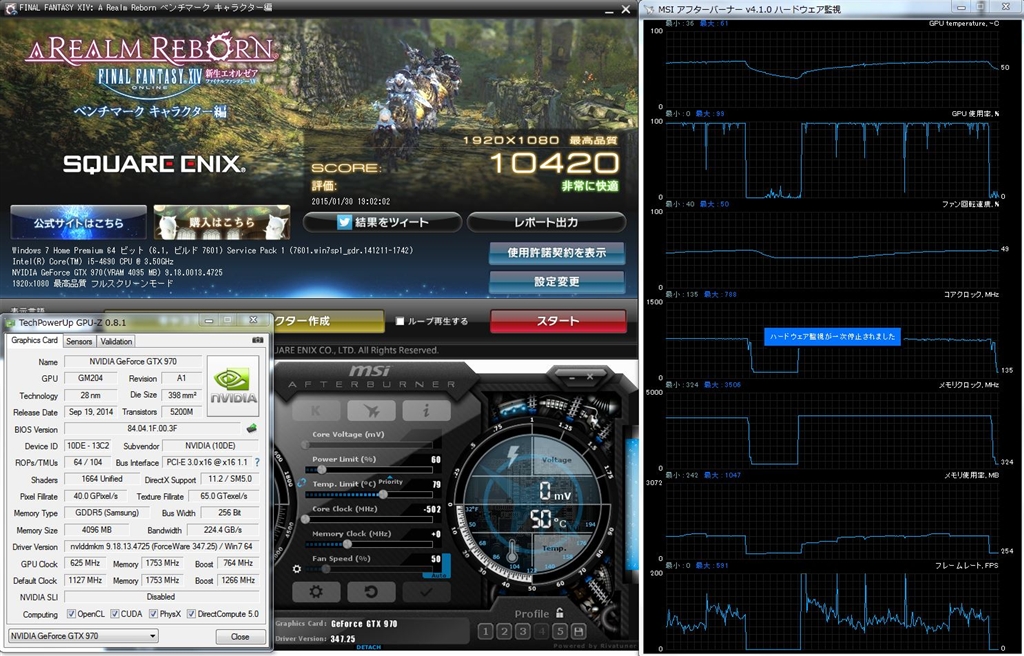Click the small gear next to Fan Speed
This screenshot has height=656, width=1024.
click(x=297, y=569)
